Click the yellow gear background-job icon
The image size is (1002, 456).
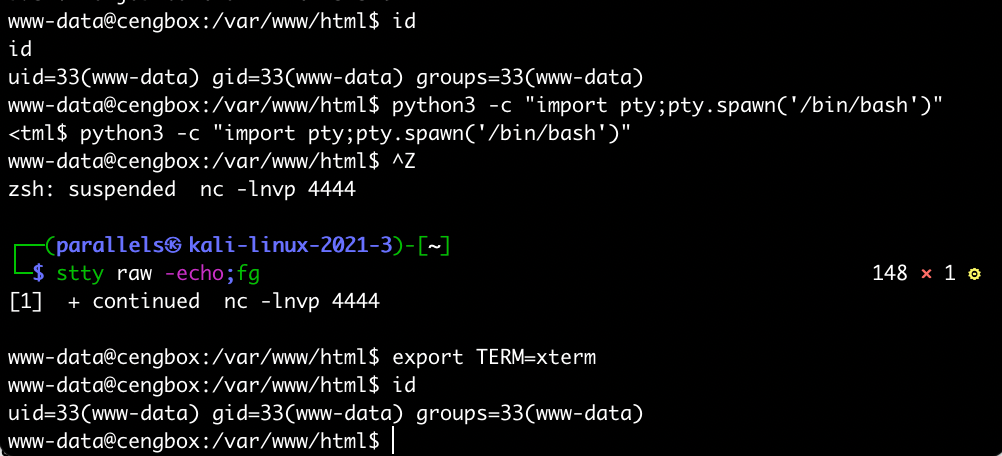tap(975, 273)
